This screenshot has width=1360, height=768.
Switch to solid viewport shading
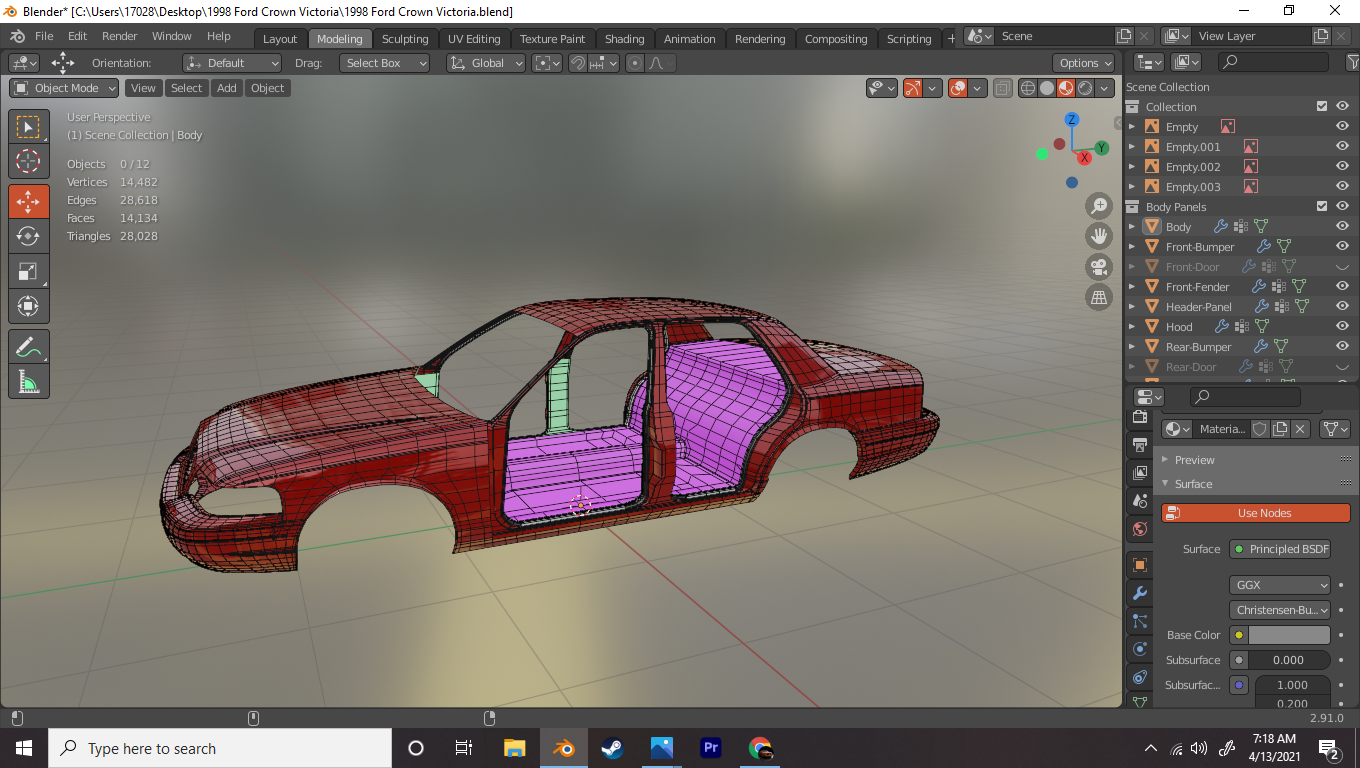tap(1047, 88)
